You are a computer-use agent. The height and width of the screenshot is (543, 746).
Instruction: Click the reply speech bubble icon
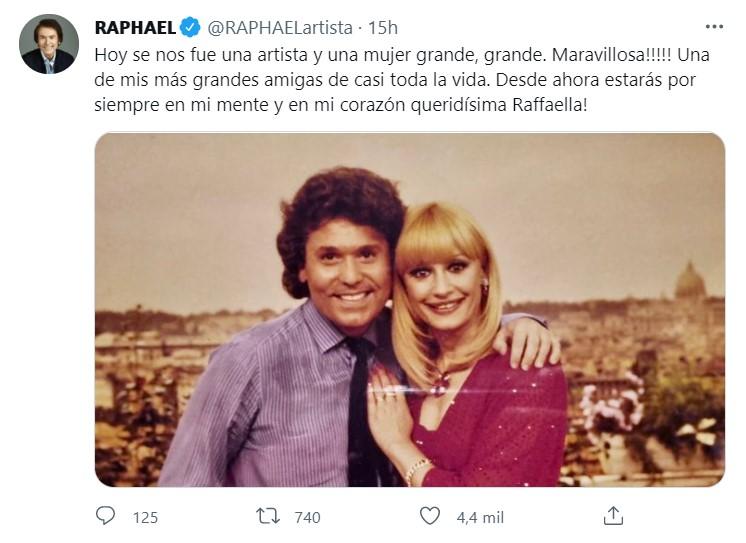pos(105,516)
